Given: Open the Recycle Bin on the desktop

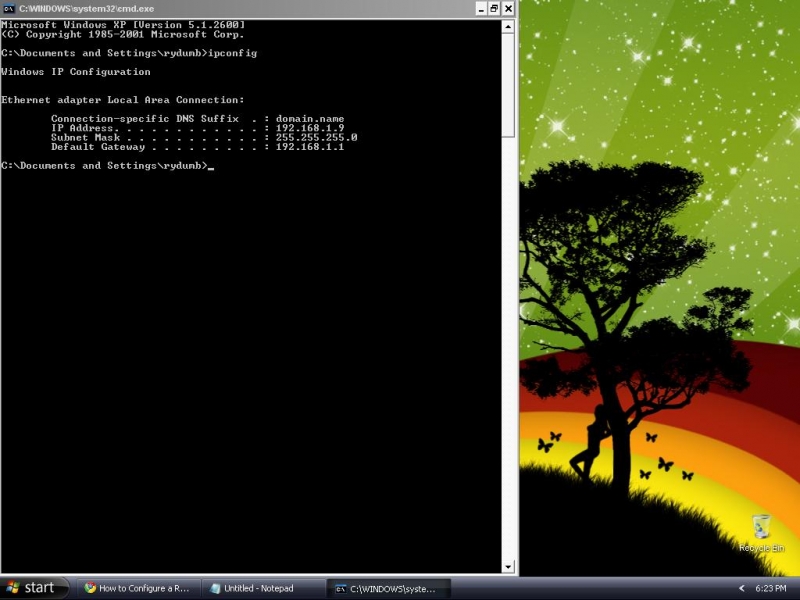Looking at the screenshot, I should point(761,530).
